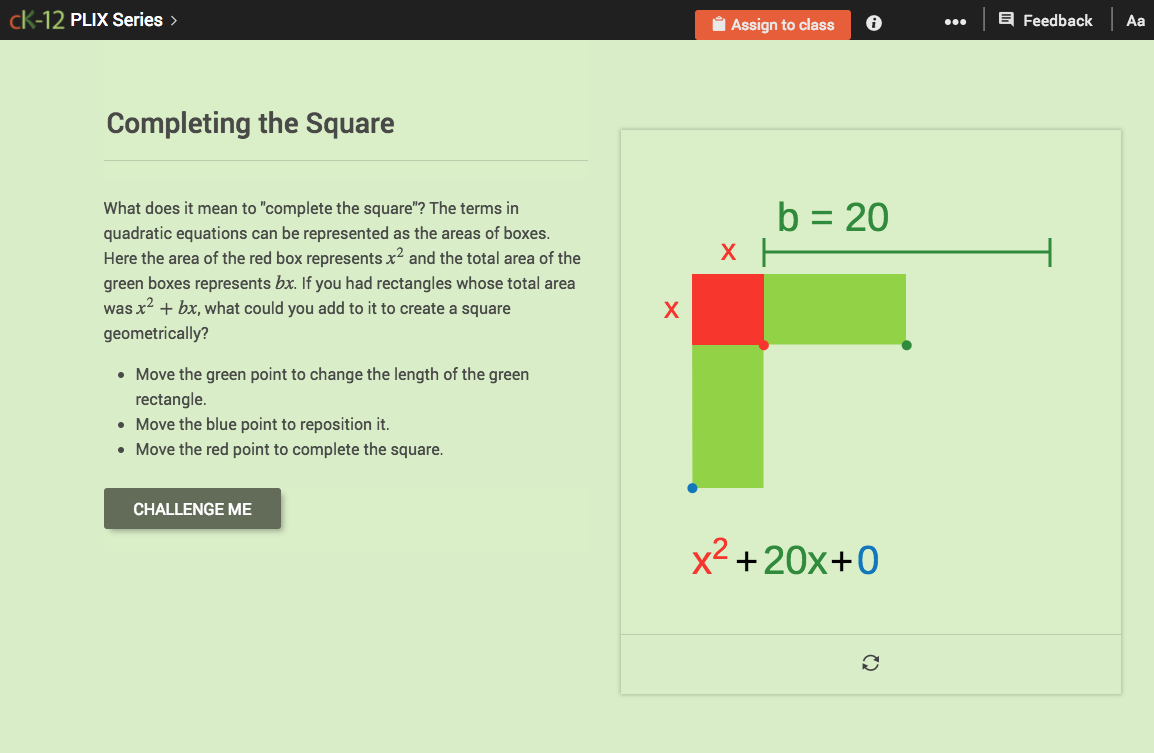Click the info icon in the top bar

pyautogui.click(x=873, y=22)
